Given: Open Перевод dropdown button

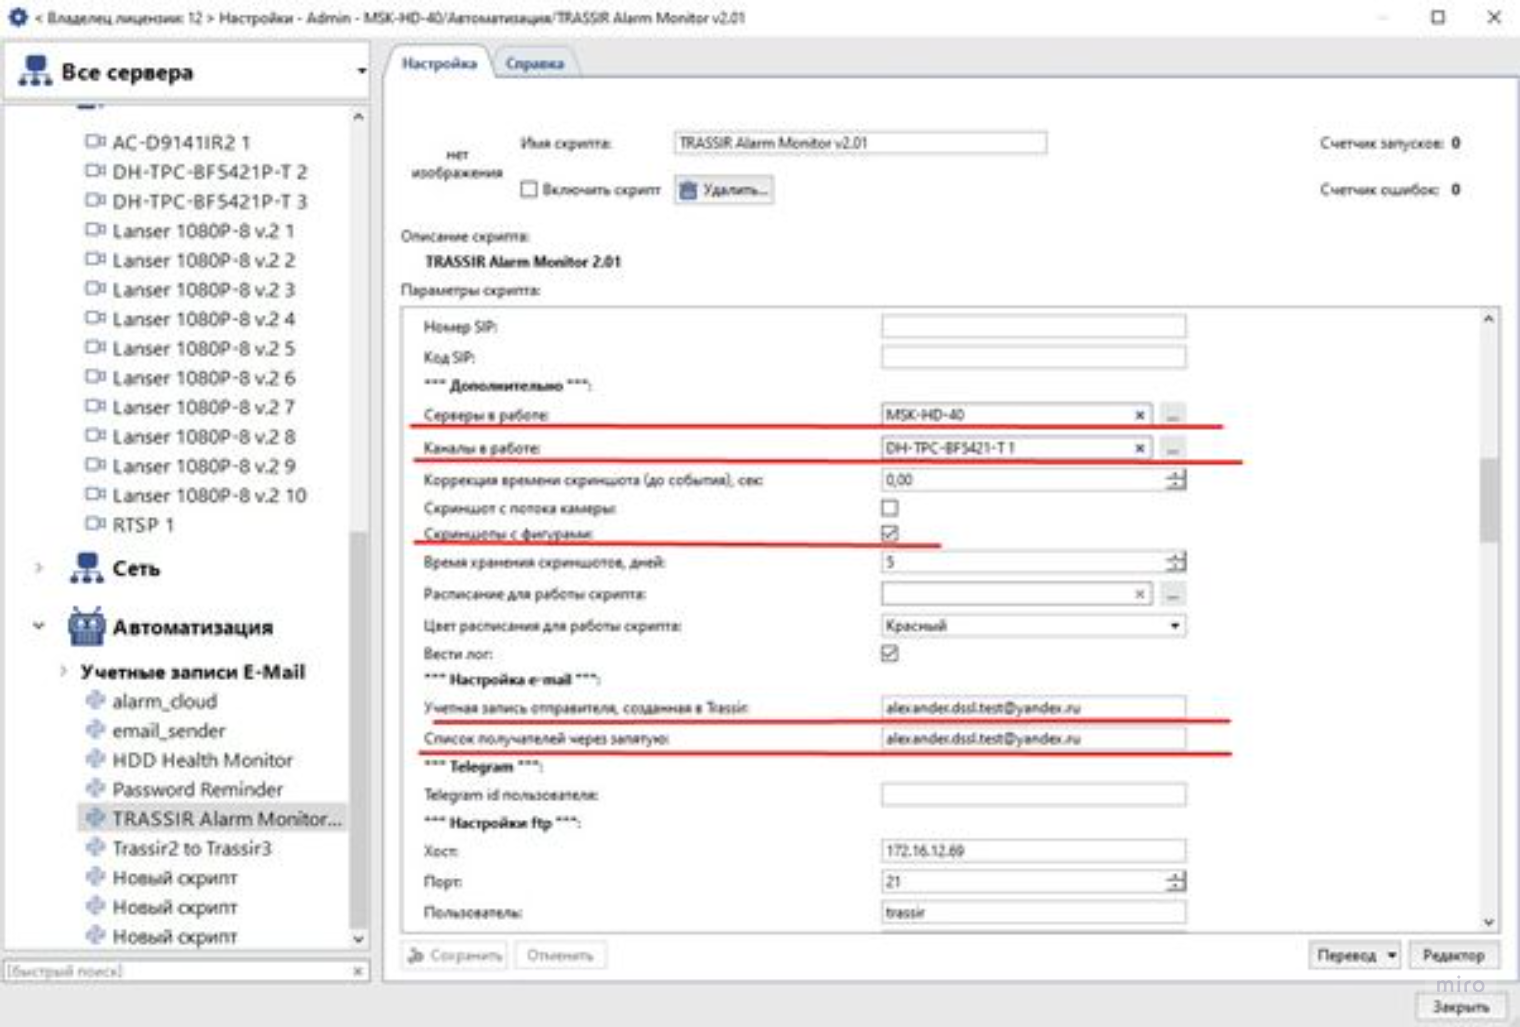Looking at the screenshot, I should (x=1354, y=955).
